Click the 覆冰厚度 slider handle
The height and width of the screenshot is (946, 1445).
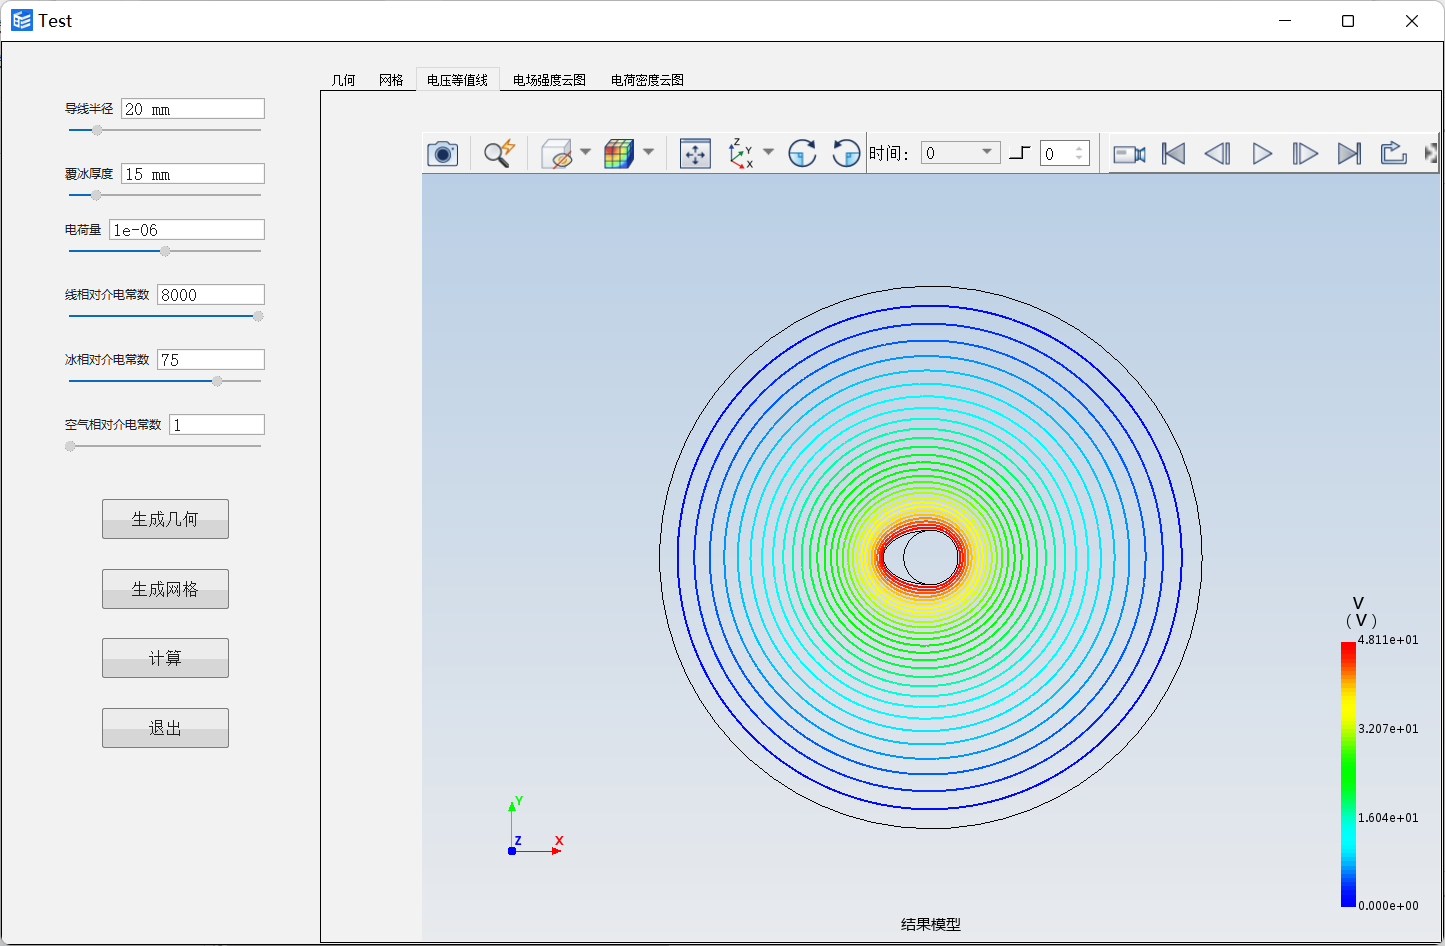[x=96, y=195]
